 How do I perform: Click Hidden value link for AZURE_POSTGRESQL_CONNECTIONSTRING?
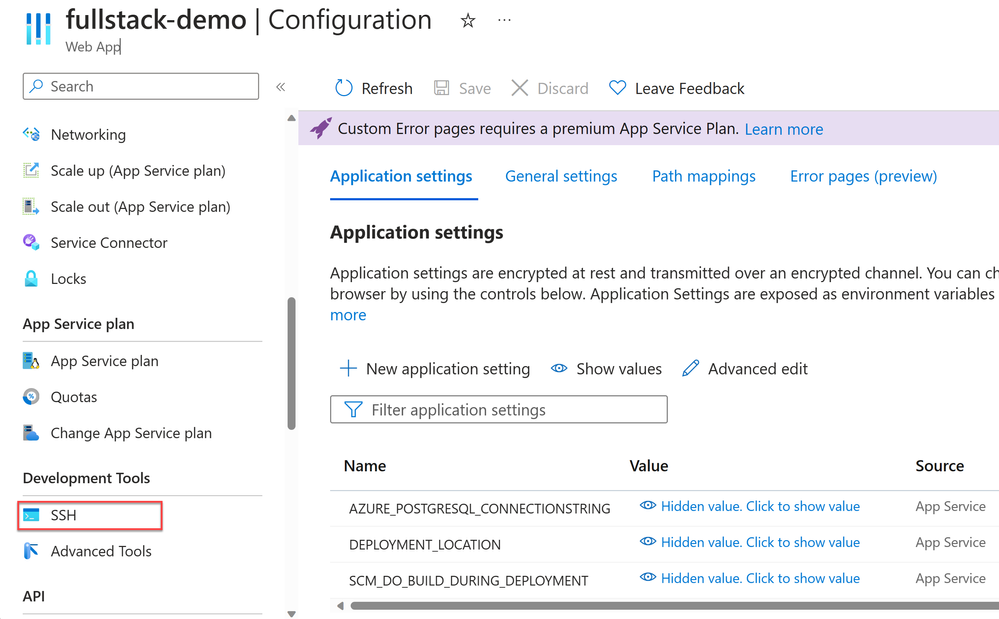click(x=760, y=506)
